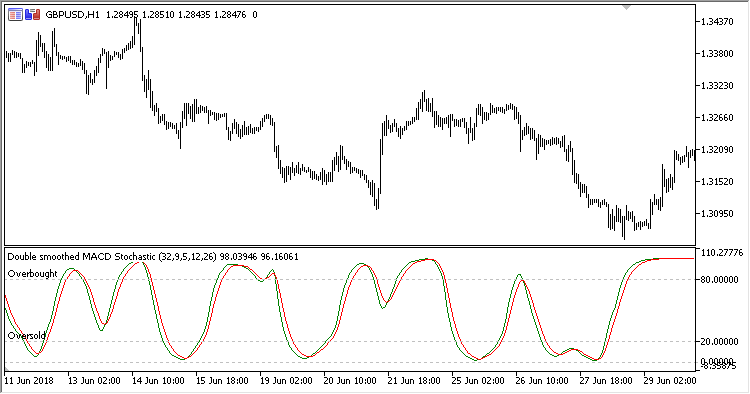
Task: Click price scale value 1.33230
Action: point(717,86)
